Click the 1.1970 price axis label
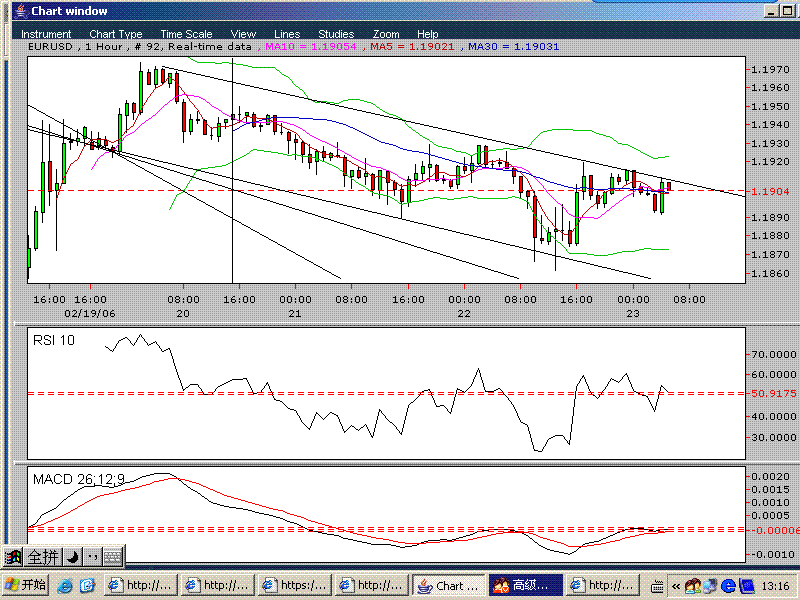The height and width of the screenshot is (600, 800). pos(770,69)
